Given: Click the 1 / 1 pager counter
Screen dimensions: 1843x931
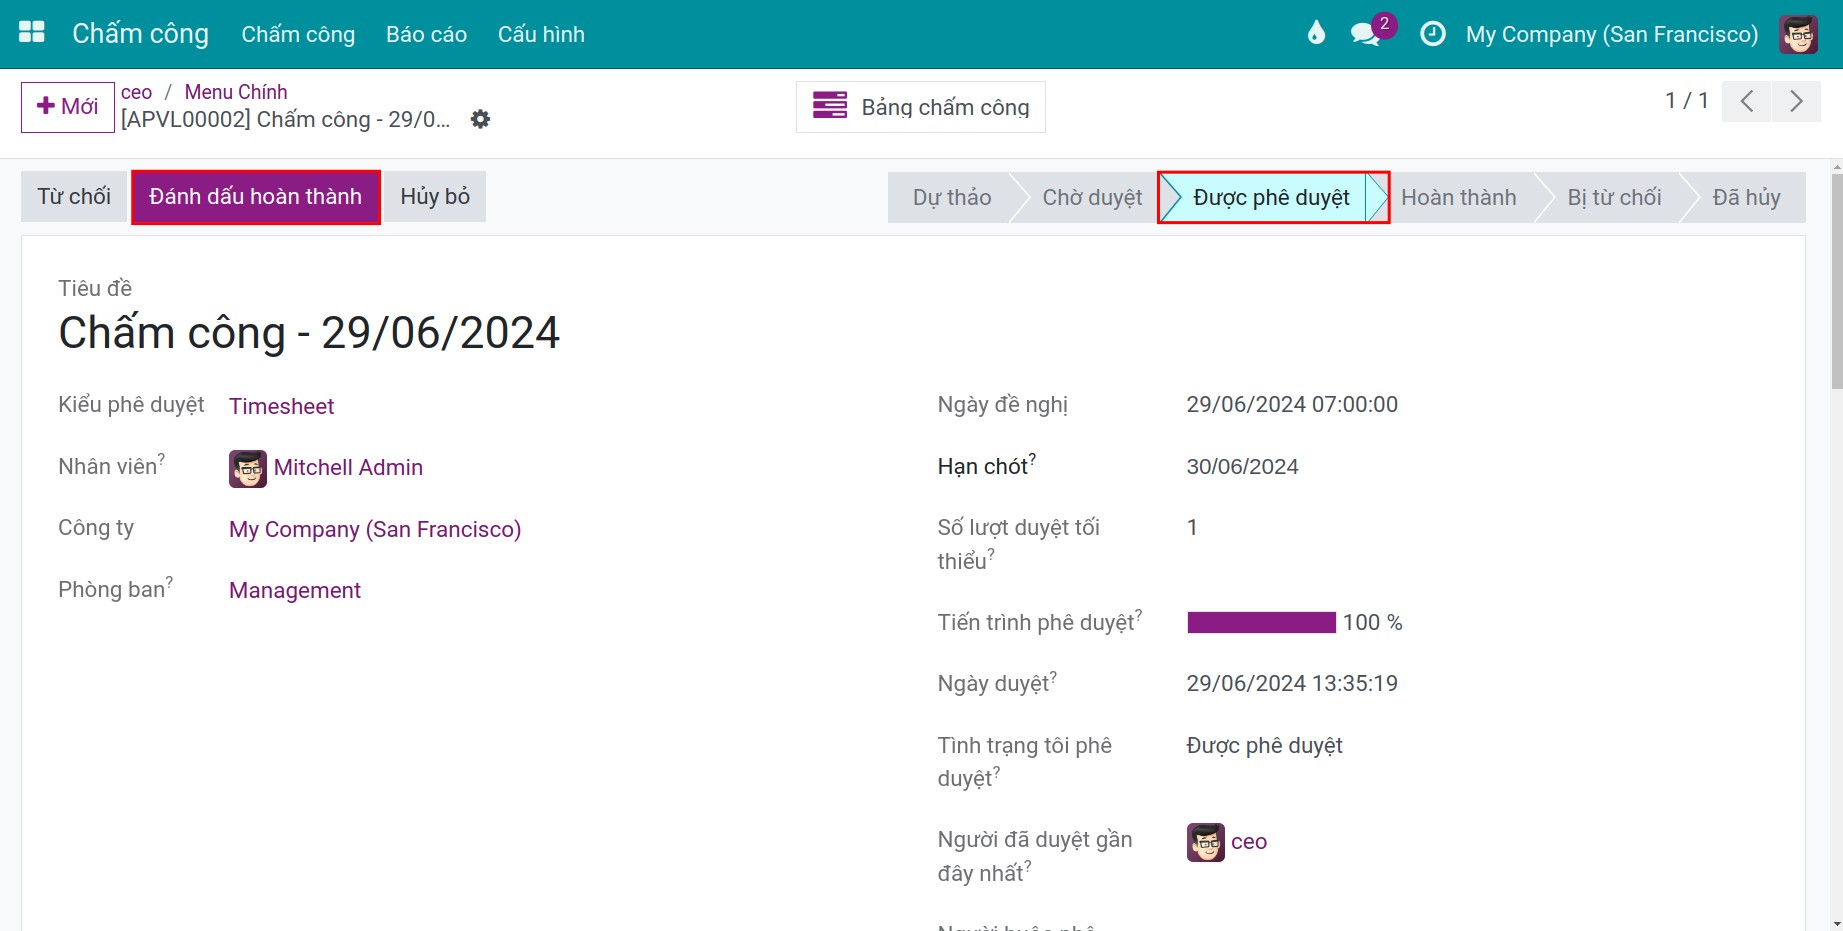Looking at the screenshot, I should tap(1686, 100).
